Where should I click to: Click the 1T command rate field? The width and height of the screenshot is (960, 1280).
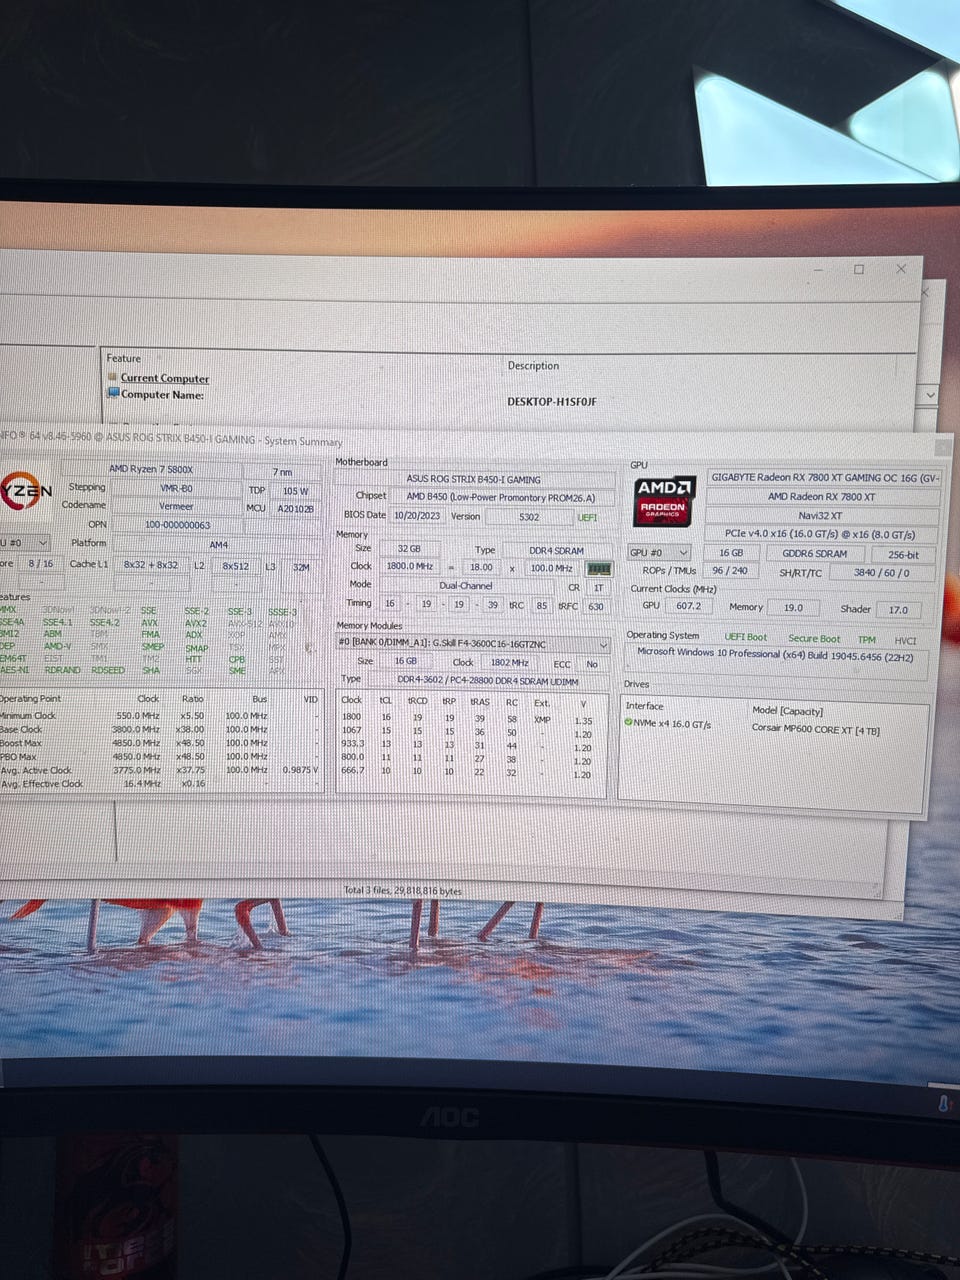(x=598, y=588)
